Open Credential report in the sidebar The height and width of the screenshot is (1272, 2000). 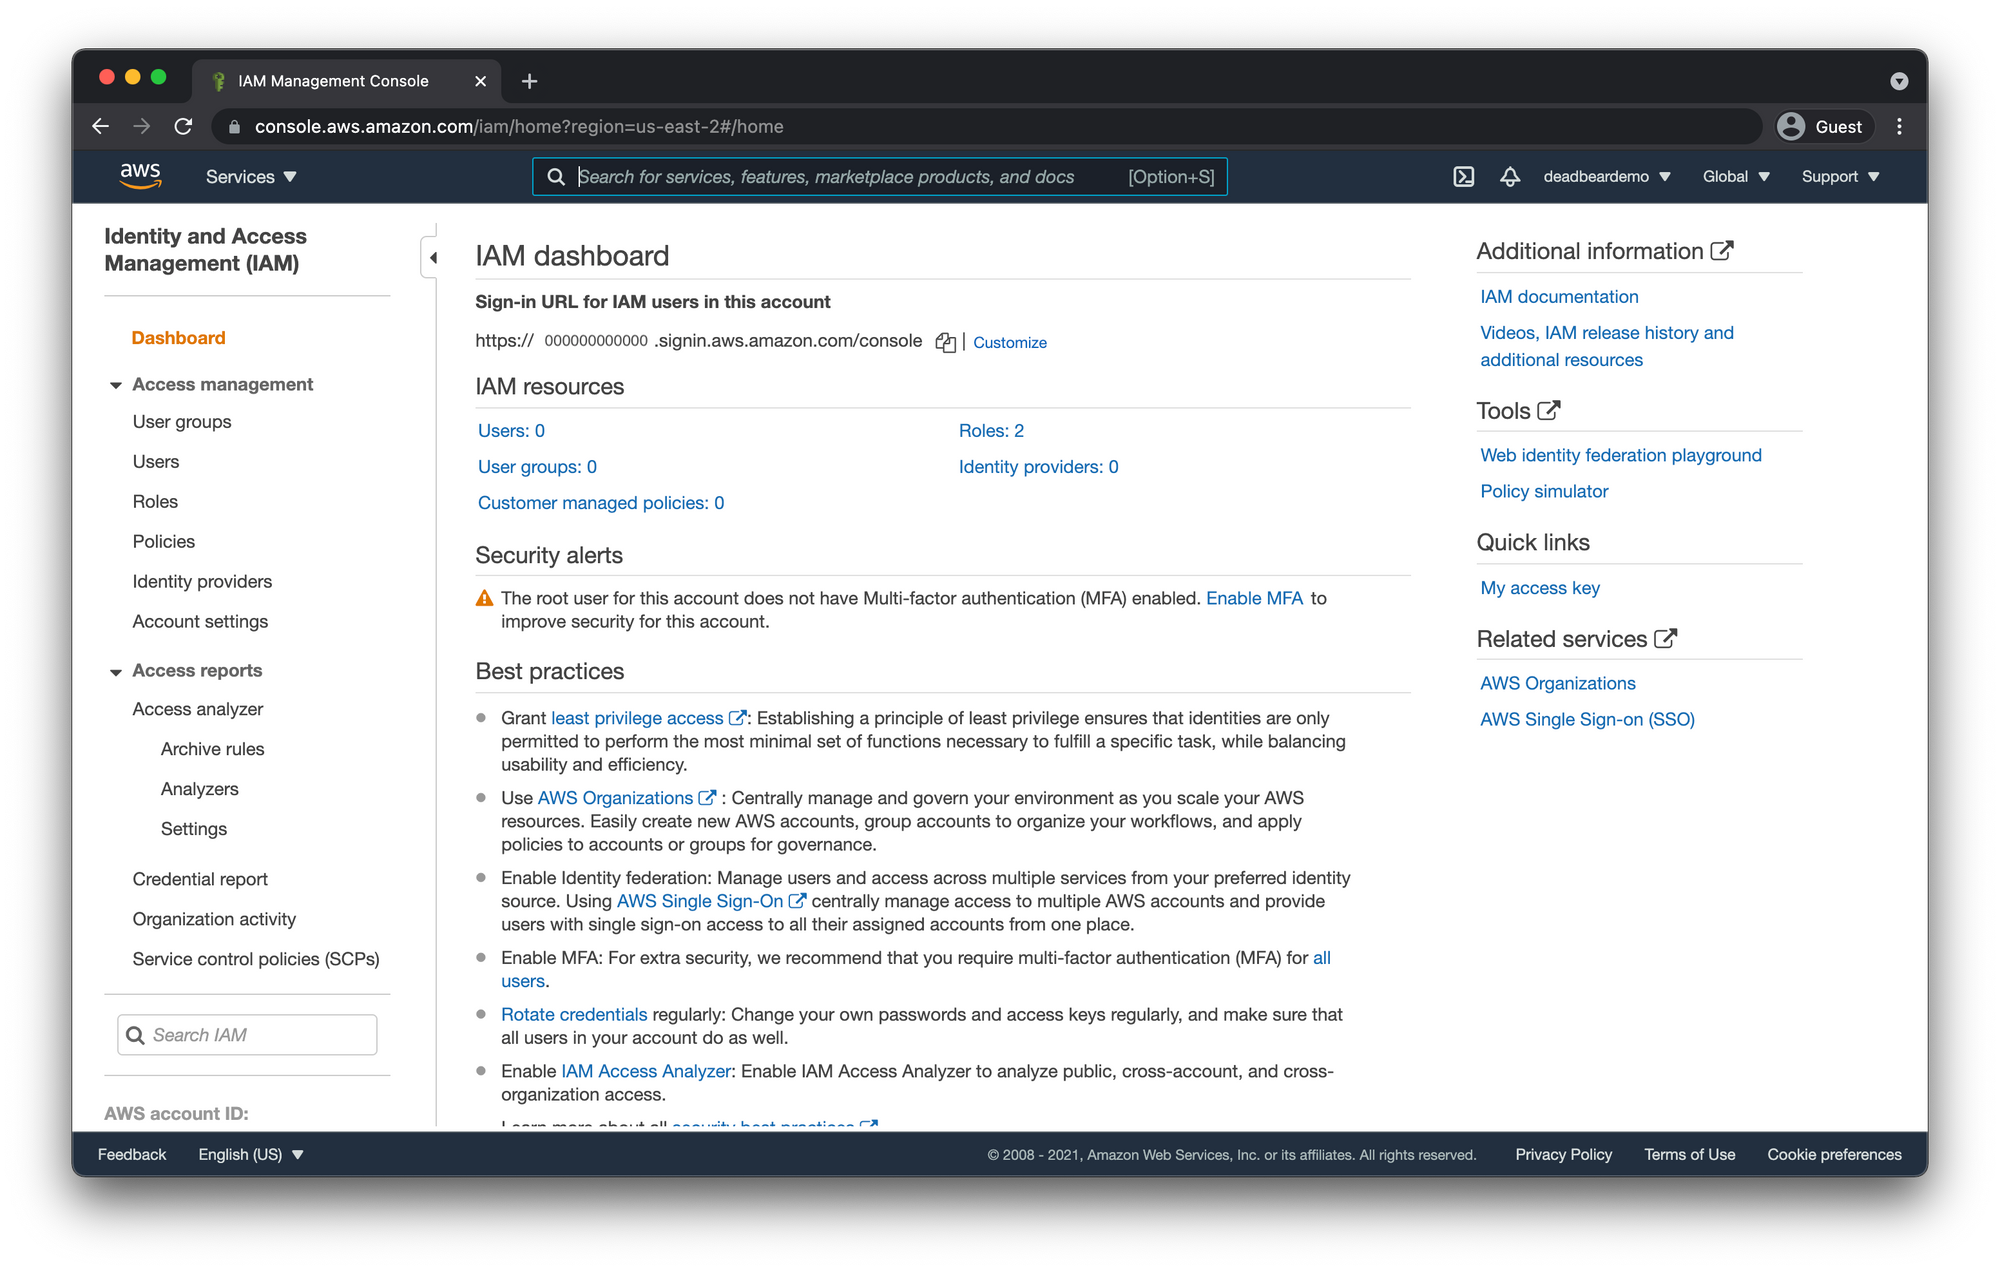200,879
